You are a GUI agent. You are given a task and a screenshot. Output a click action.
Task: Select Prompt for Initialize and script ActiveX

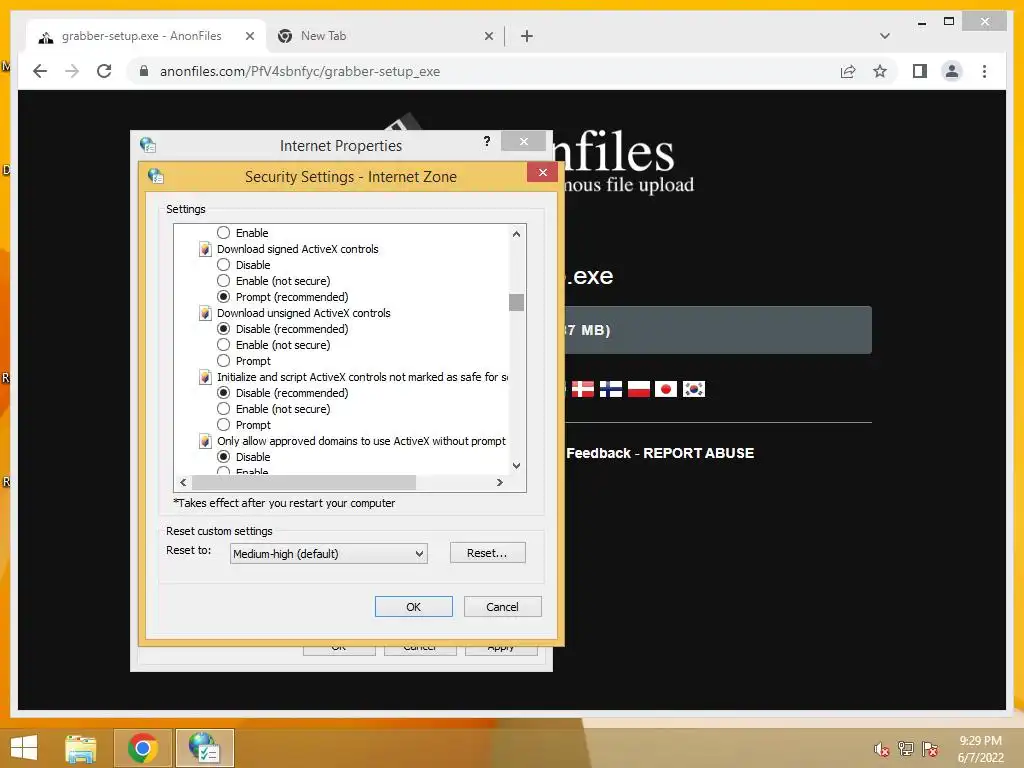(223, 424)
